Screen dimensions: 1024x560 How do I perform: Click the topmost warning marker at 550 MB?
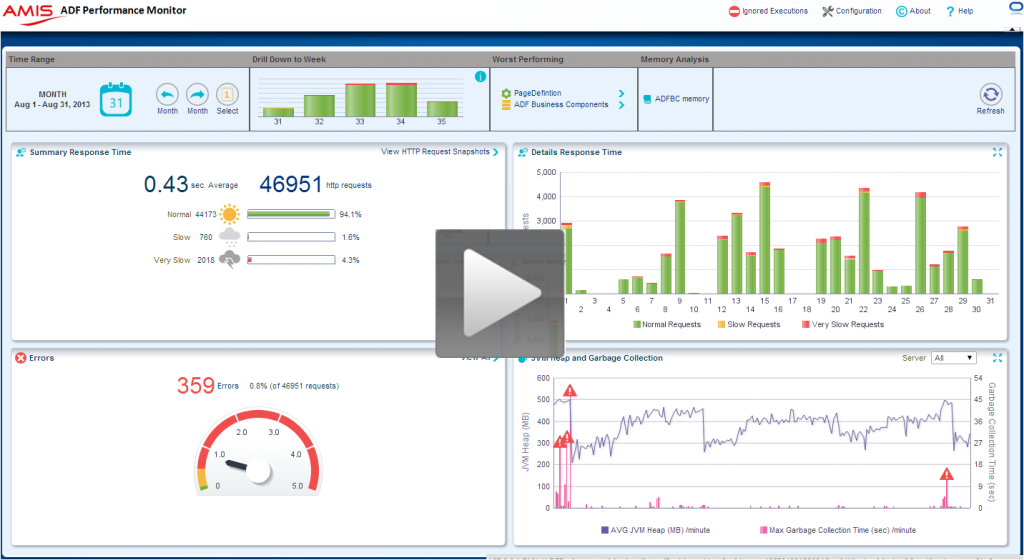coord(570,391)
